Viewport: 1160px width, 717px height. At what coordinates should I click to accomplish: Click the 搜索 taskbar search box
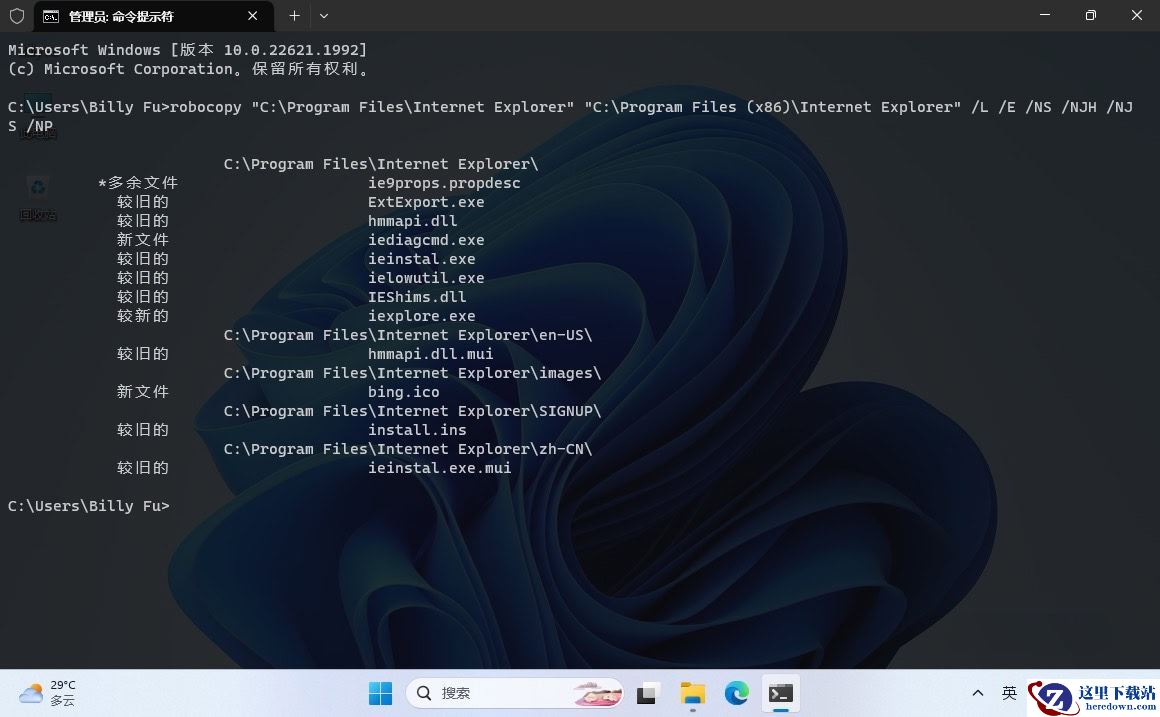515,693
